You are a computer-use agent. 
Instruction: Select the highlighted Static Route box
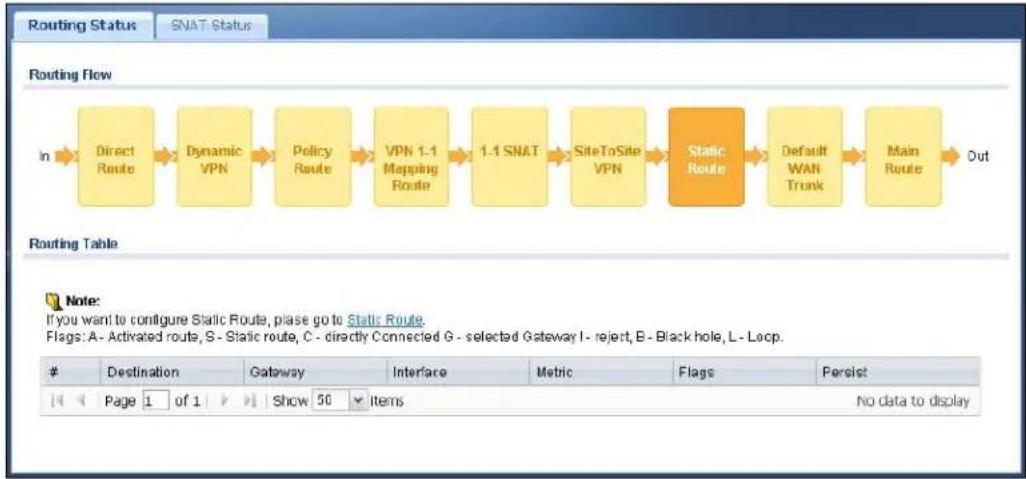click(x=707, y=157)
